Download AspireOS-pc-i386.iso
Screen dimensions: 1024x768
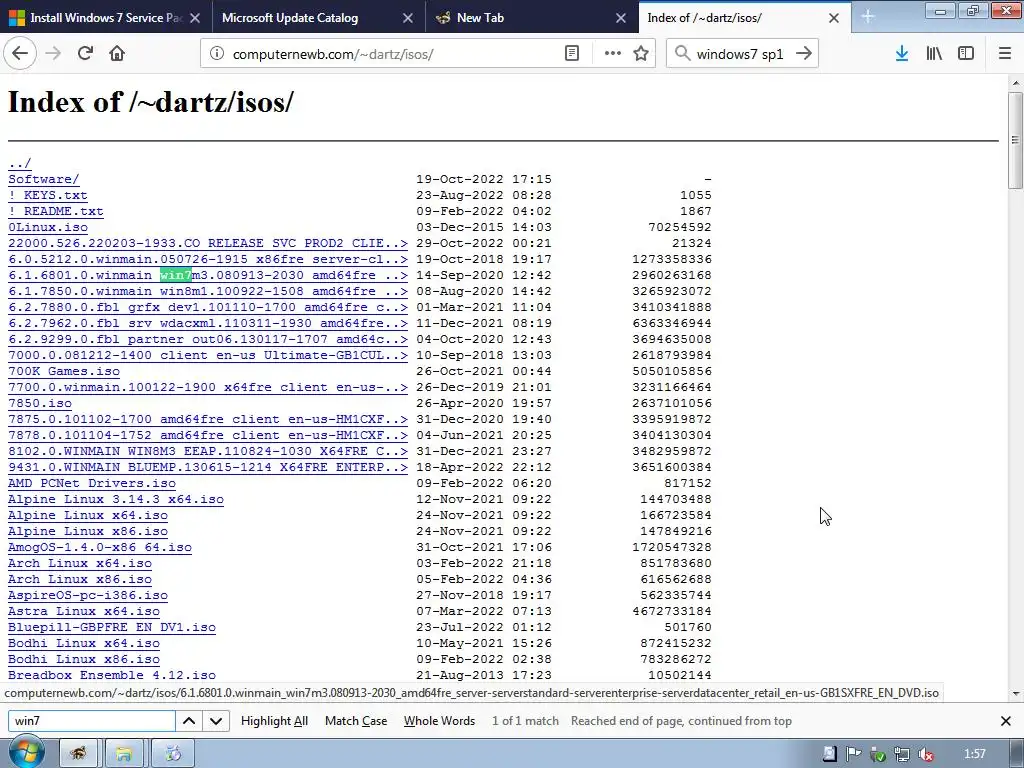click(x=88, y=595)
